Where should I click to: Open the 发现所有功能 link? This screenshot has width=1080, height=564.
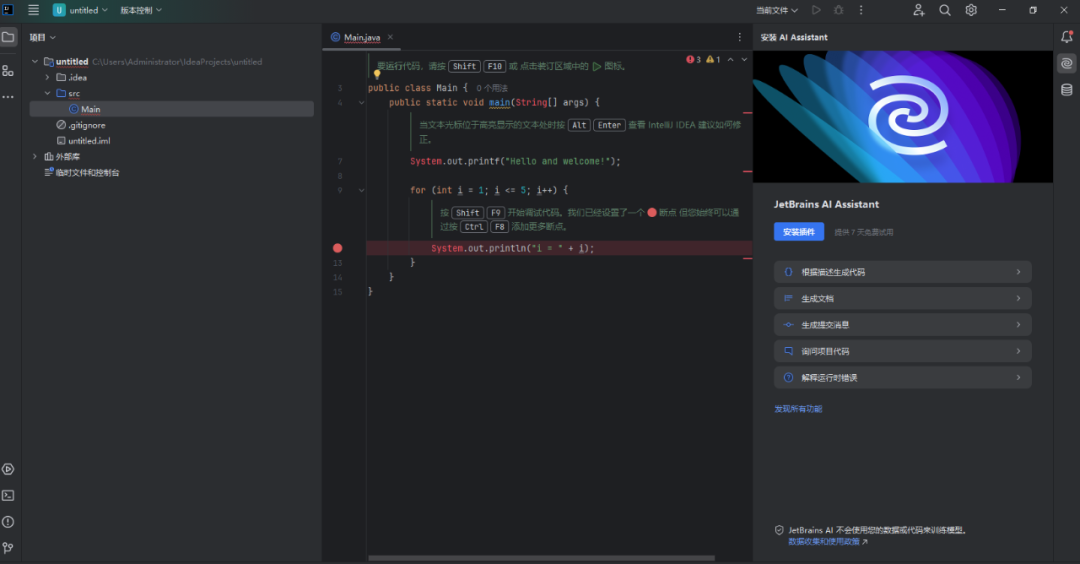[798, 409]
